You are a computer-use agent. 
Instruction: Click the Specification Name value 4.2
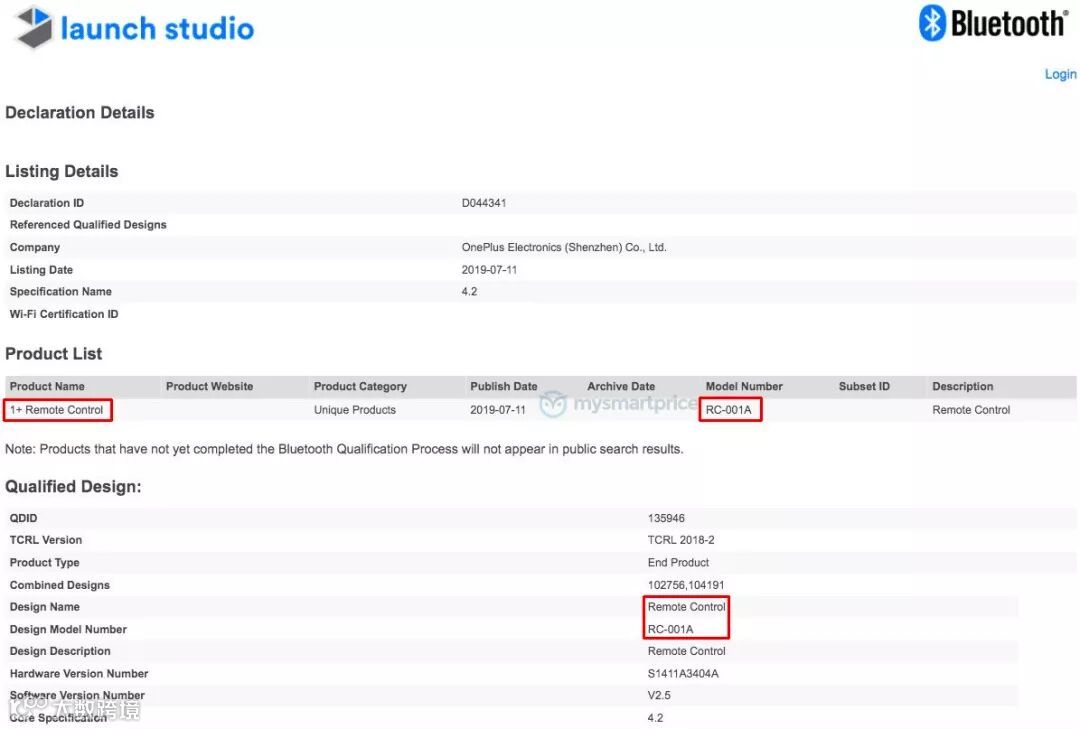pos(469,291)
